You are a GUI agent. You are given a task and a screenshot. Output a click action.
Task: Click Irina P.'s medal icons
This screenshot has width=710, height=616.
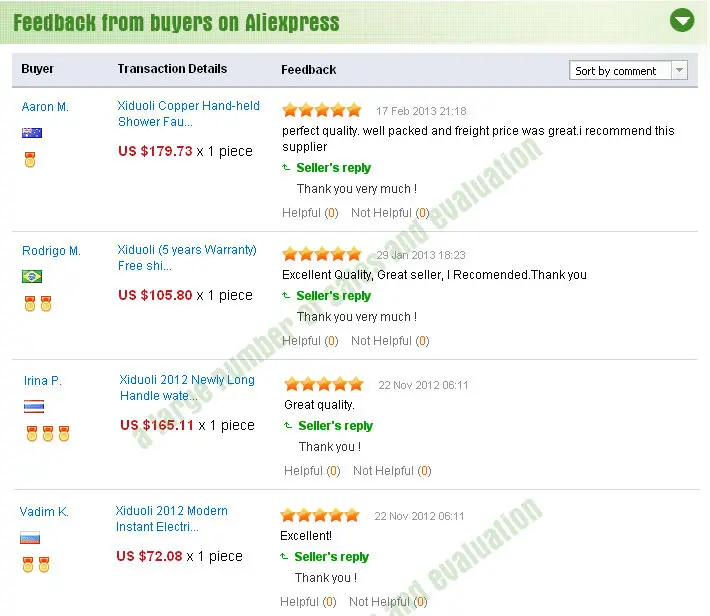pyautogui.click(x=48, y=433)
